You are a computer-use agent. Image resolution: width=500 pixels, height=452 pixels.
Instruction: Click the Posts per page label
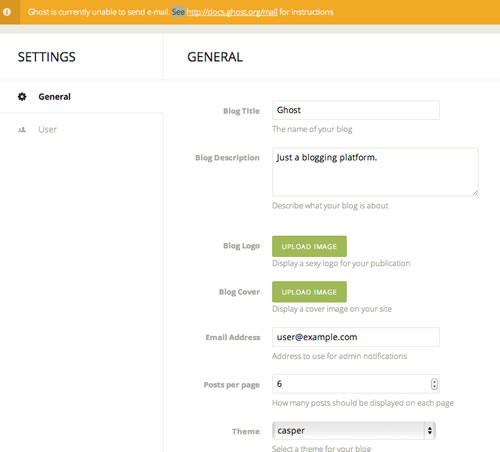point(232,385)
